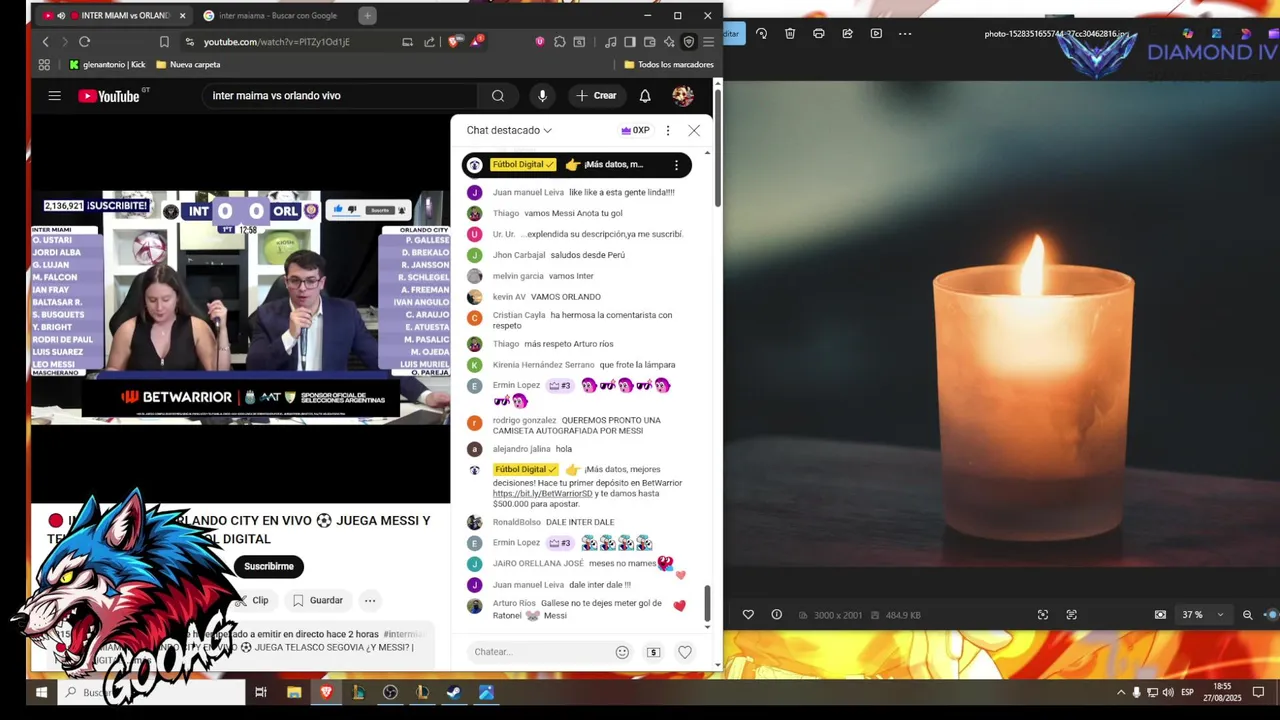Viewport: 1280px width, 720px height.
Task: Delete the image in Photos viewer
Action: pos(790,33)
